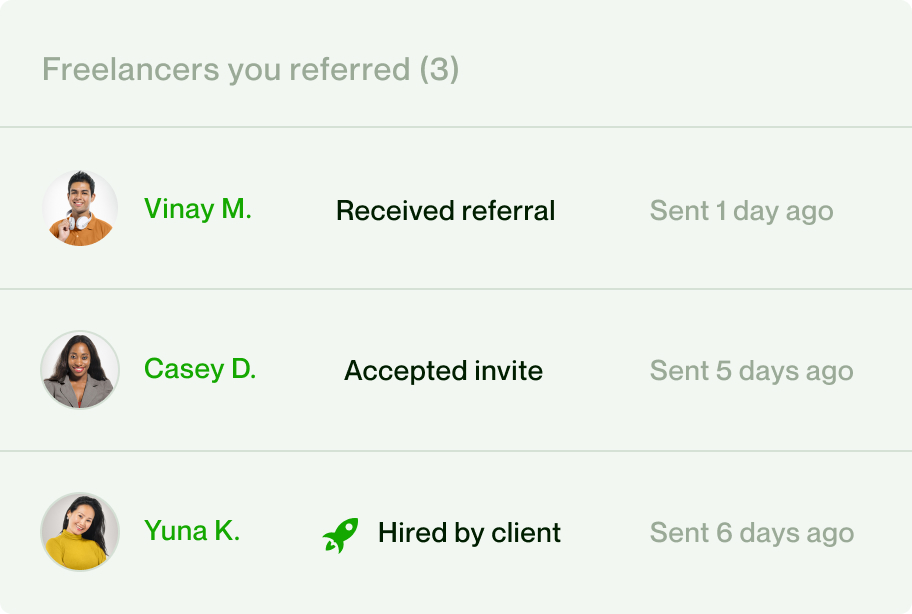Open Casey D.'s profile link
912x614 pixels.
[199, 370]
